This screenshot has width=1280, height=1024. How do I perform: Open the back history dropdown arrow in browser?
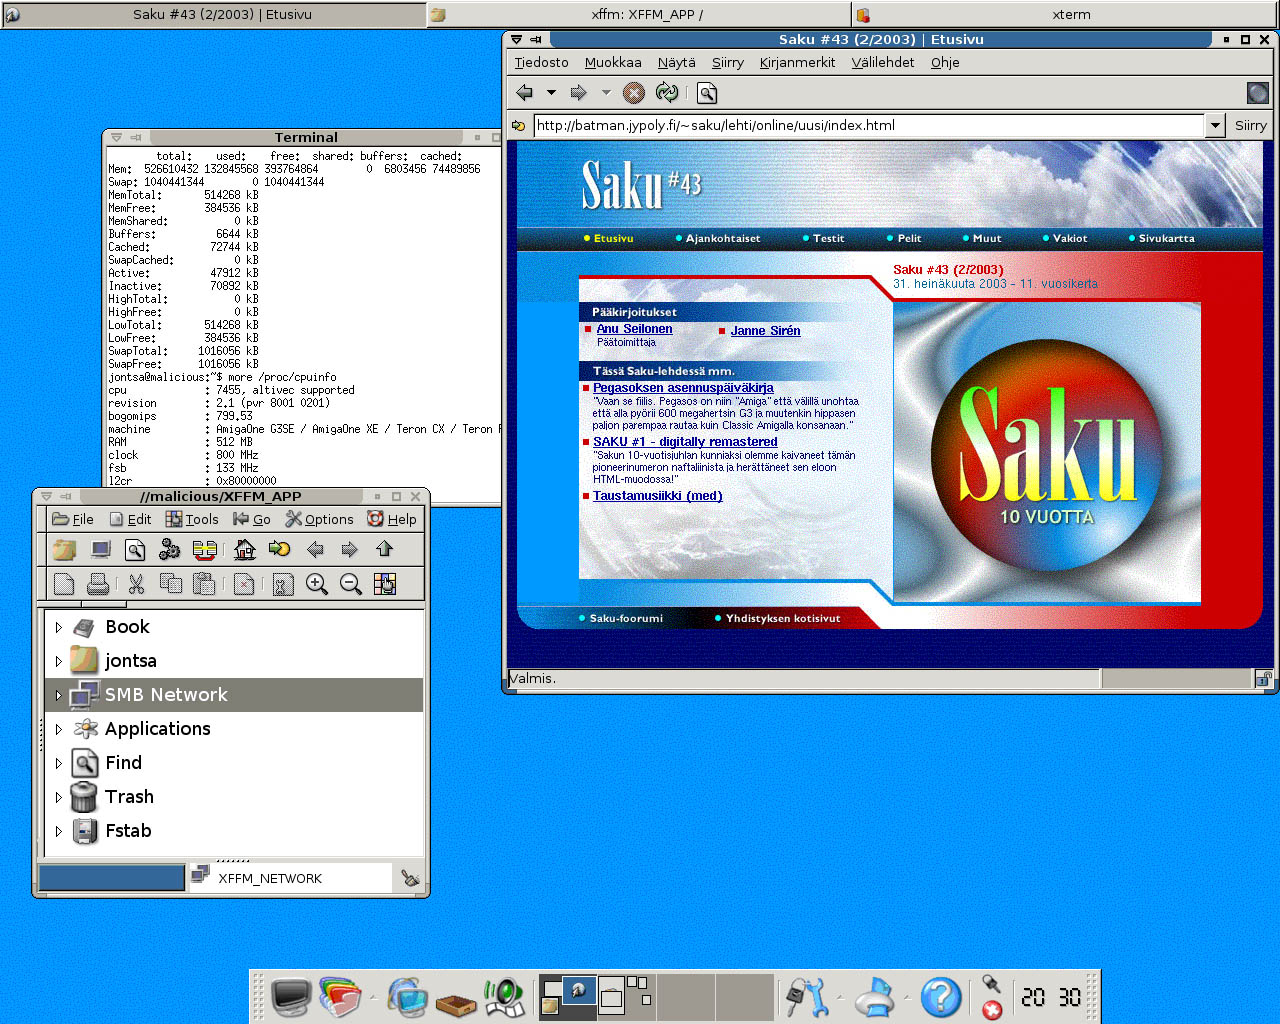[551, 93]
